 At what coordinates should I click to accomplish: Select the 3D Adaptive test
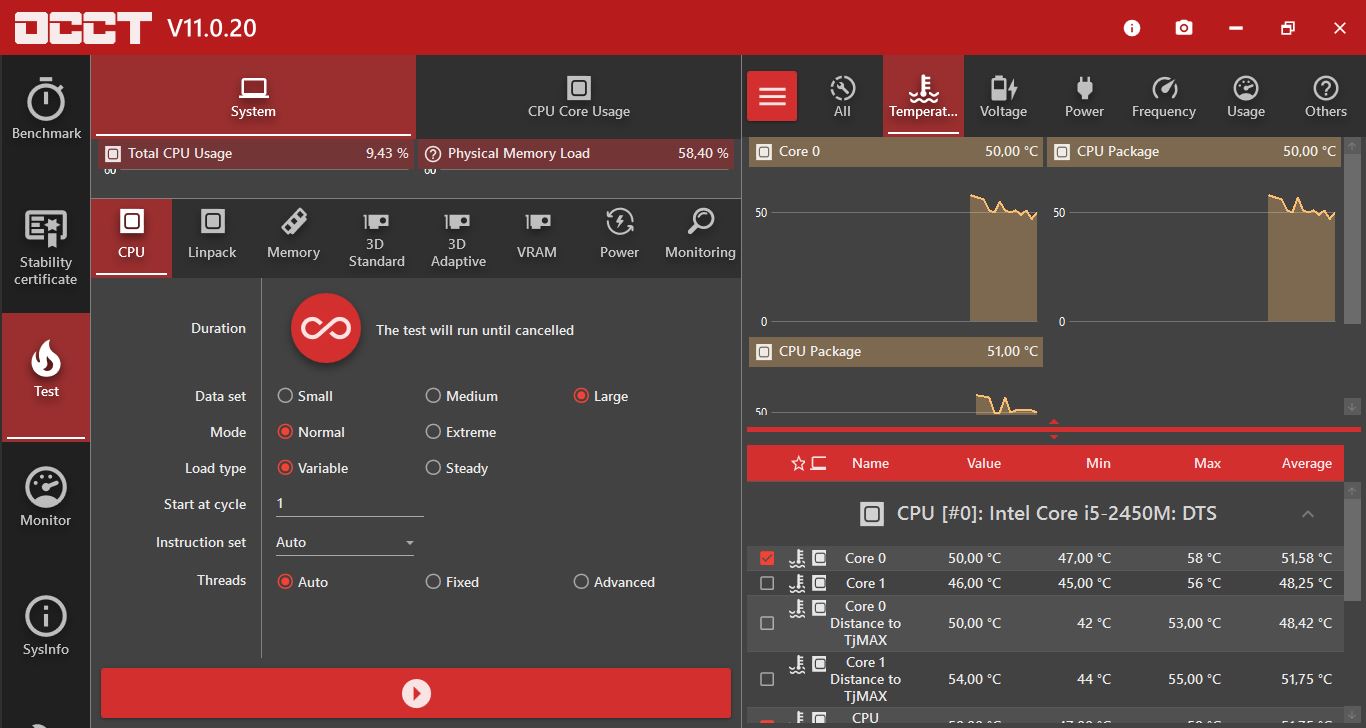pos(458,237)
